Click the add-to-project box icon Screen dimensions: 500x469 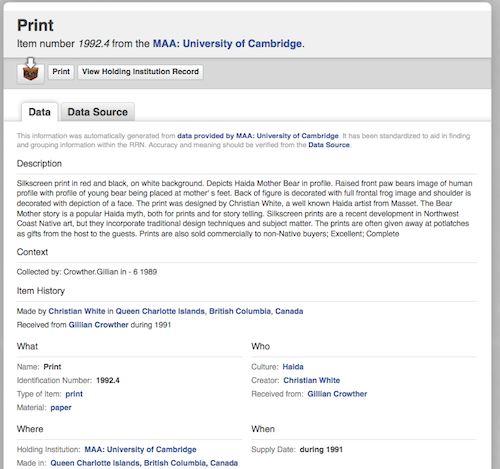tap(31, 72)
